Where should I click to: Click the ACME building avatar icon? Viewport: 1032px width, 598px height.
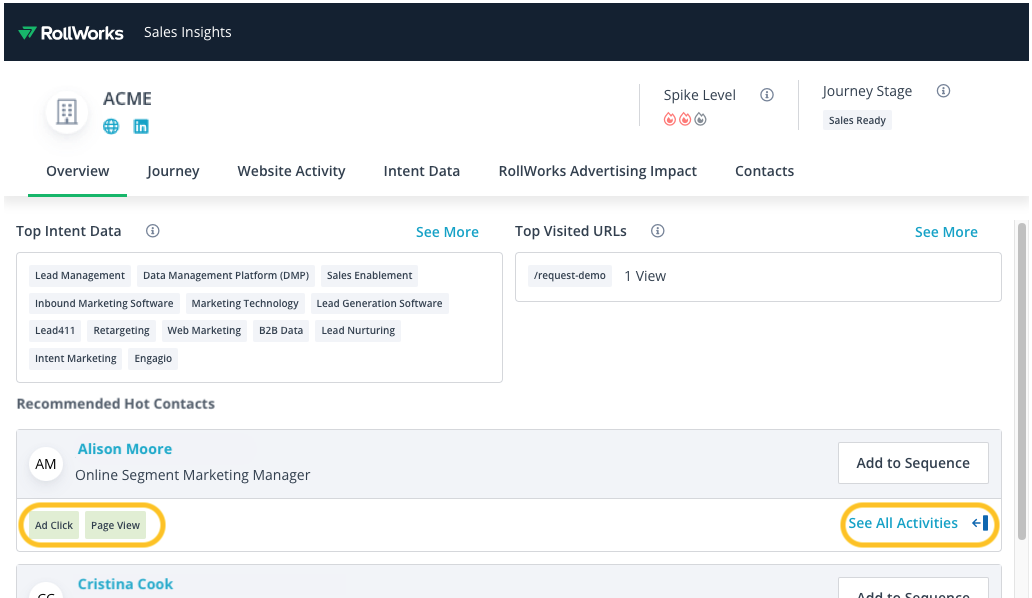tap(66, 112)
